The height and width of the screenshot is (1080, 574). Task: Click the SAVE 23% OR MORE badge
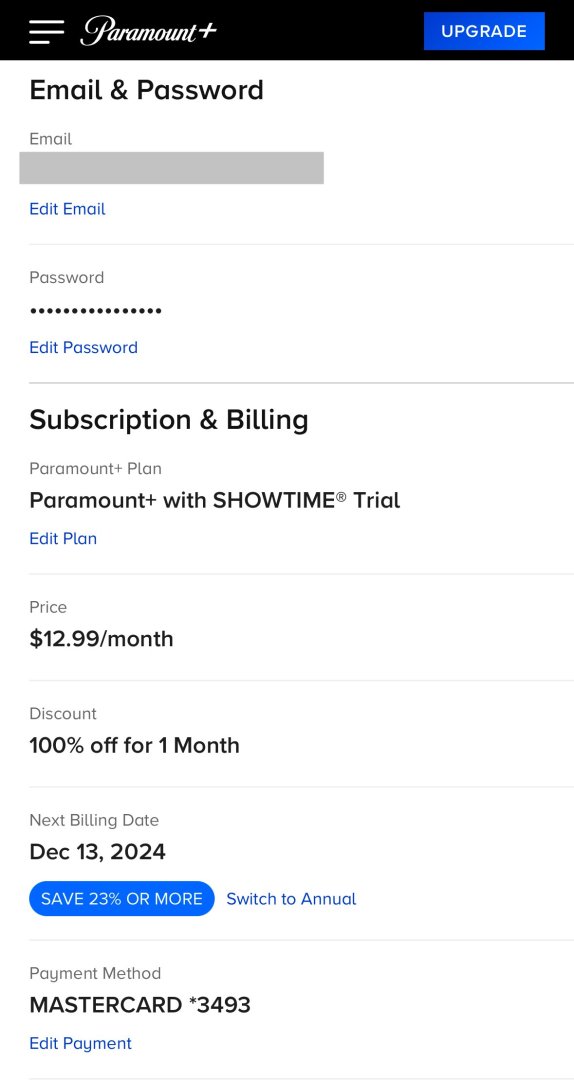[122, 899]
